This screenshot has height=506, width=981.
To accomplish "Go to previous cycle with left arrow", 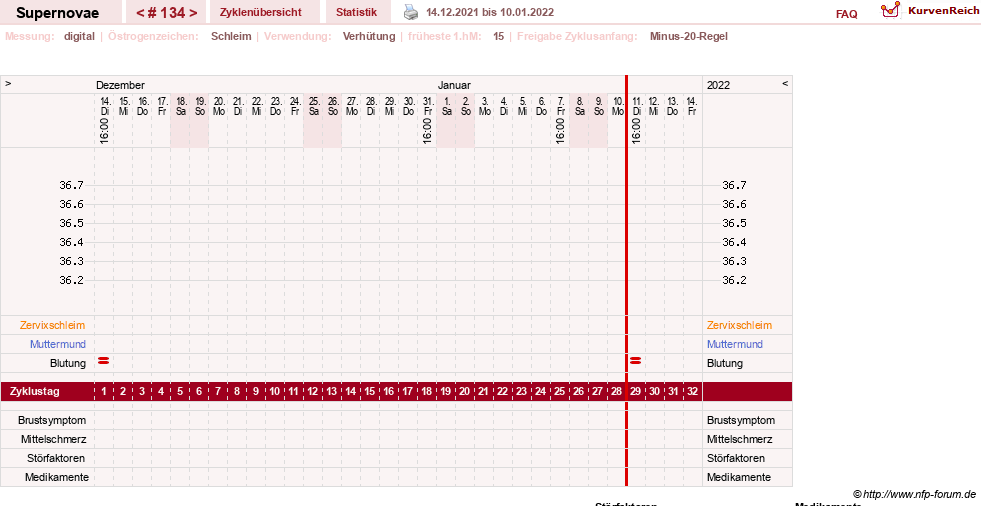I will [140, 13].
